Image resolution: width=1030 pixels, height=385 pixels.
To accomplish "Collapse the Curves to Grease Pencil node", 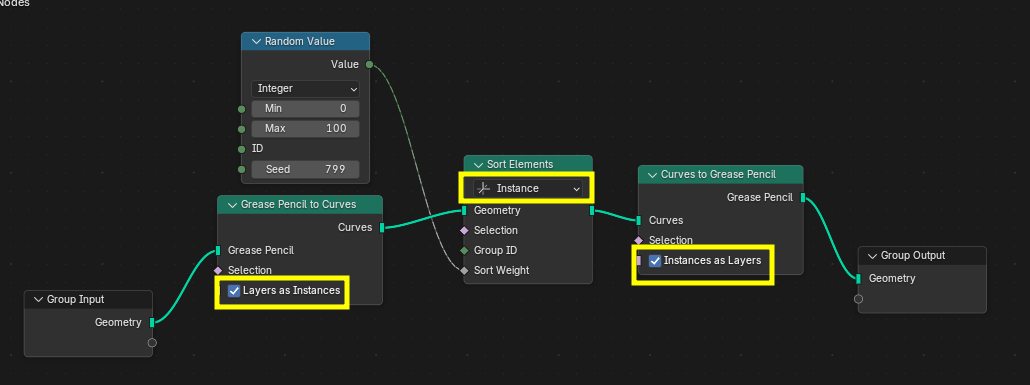I will pos(652,174).
